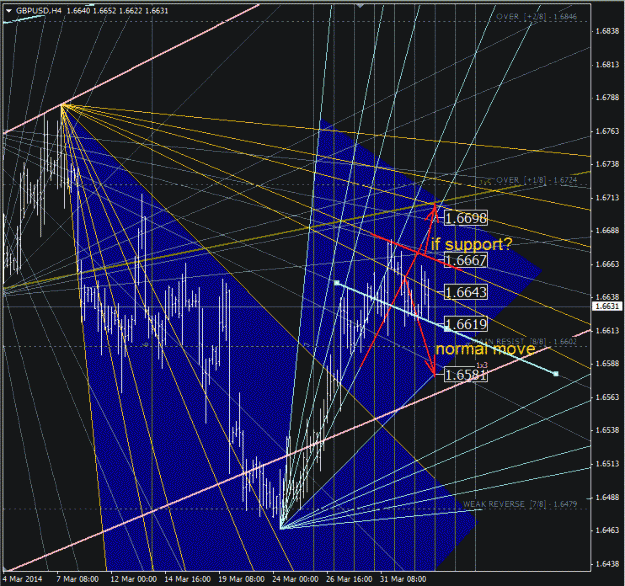625x586 pixels.
Task: Click the '4 Mar 2014' date on the time axis
Action: (x=23, y=579)
